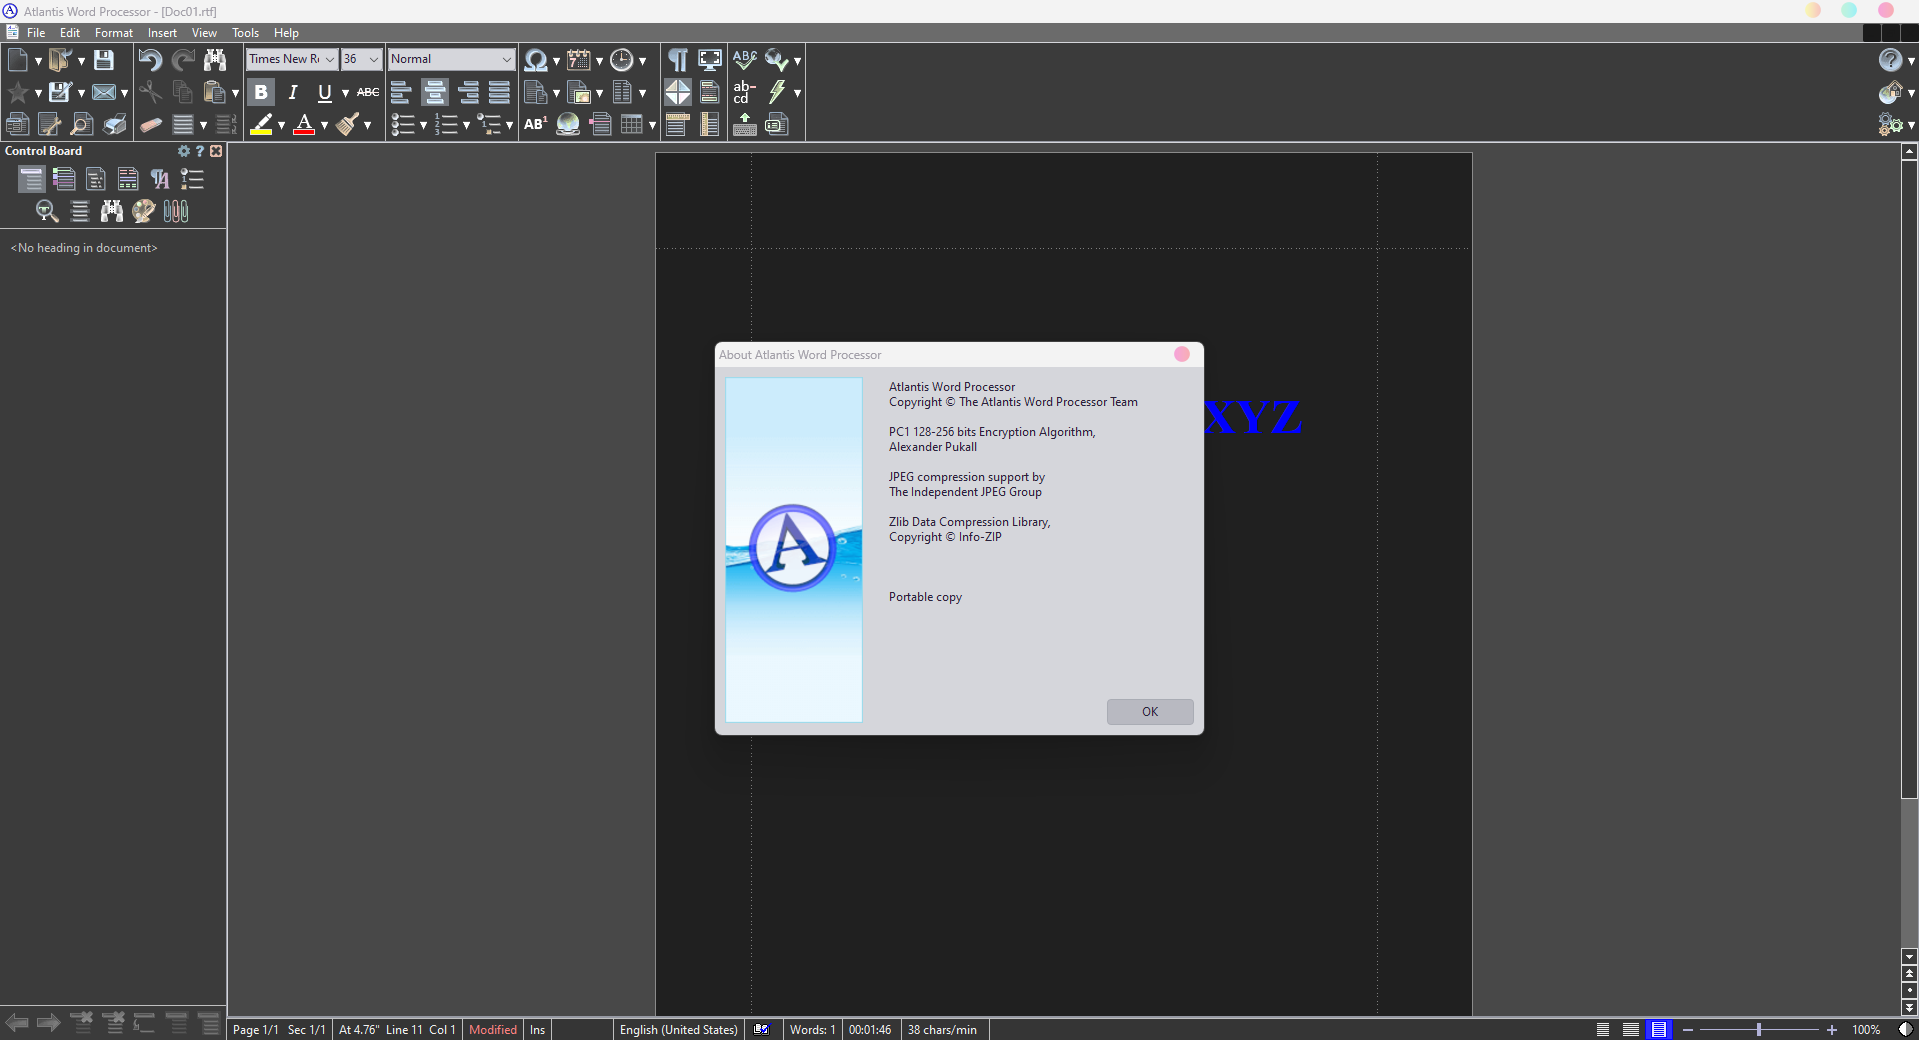
Task: Open the palette icon in Control Board
Action: pos(144,211)
